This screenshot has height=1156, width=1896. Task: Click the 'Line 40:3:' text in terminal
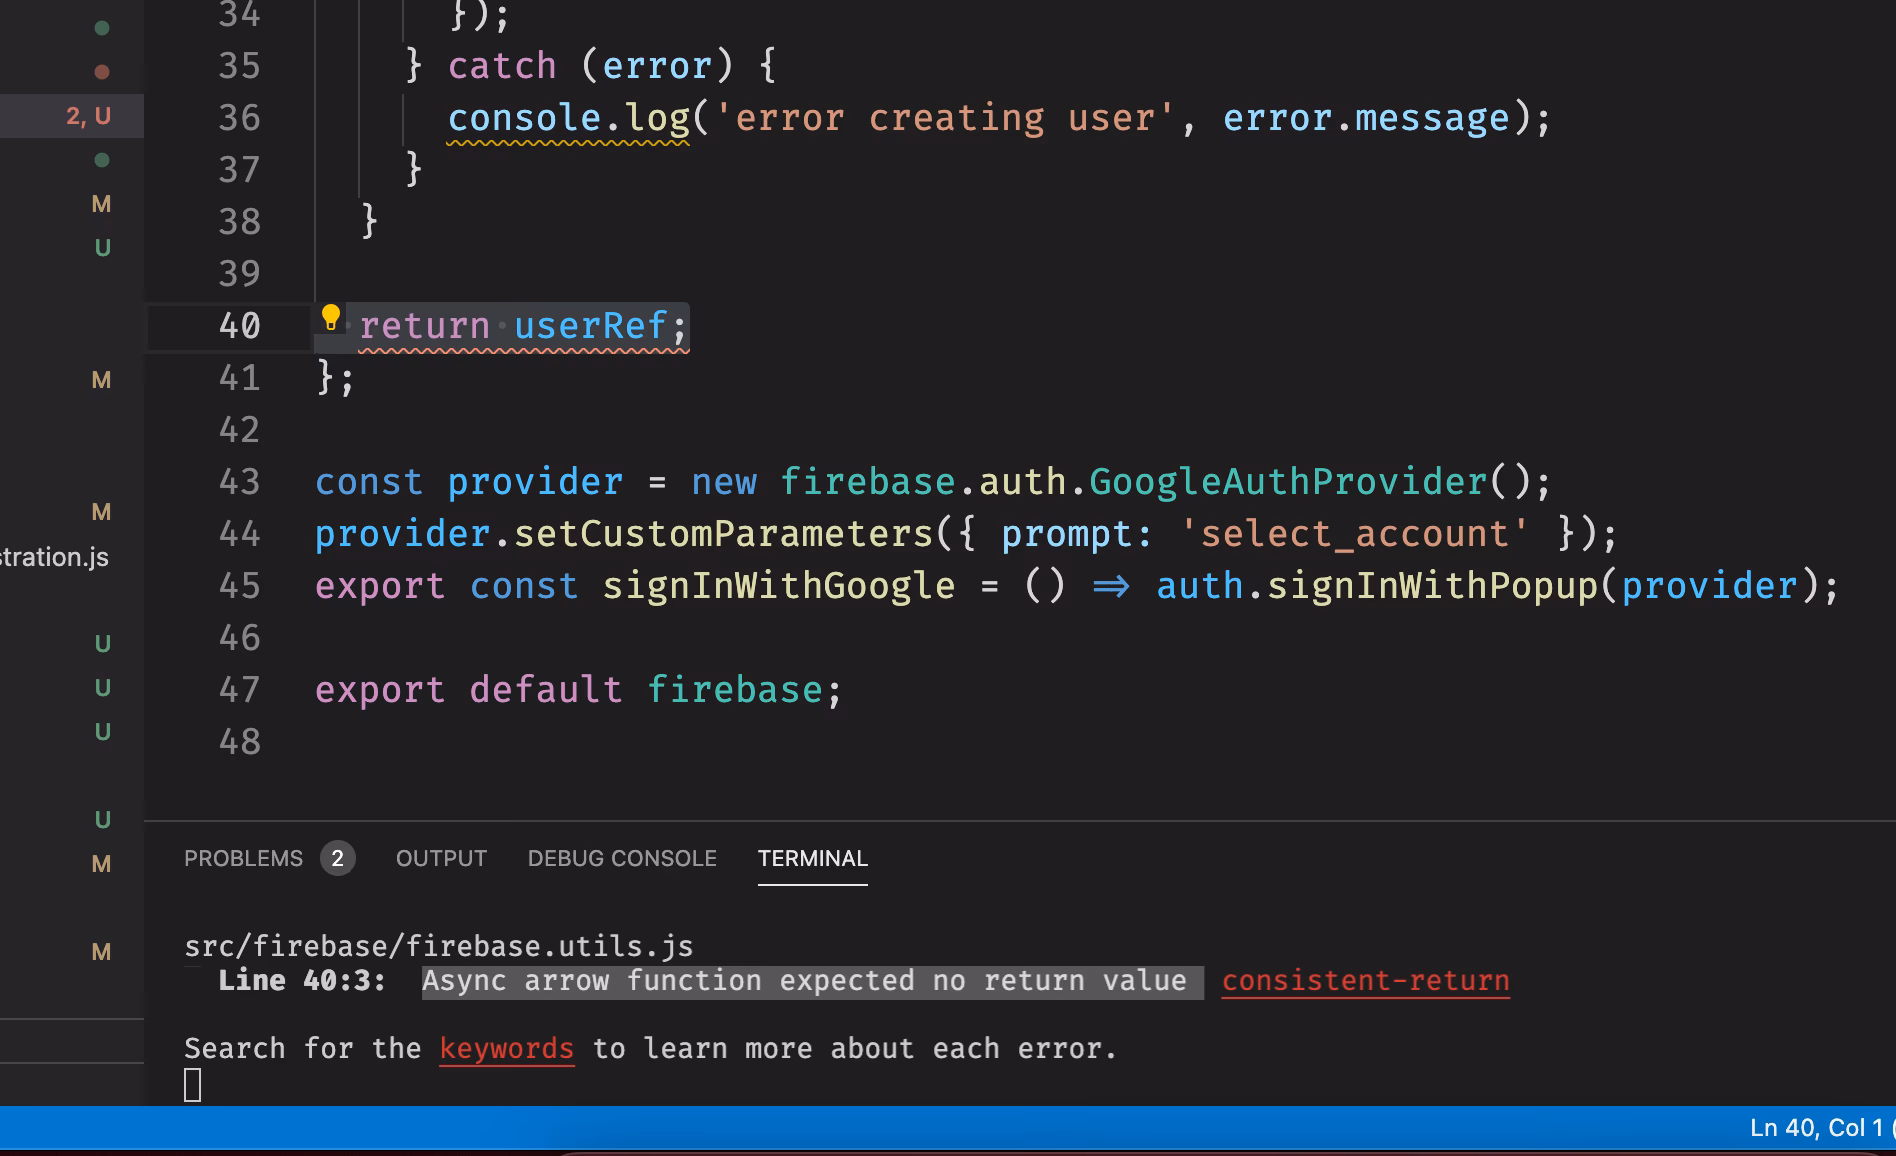(x=302, y=981)
